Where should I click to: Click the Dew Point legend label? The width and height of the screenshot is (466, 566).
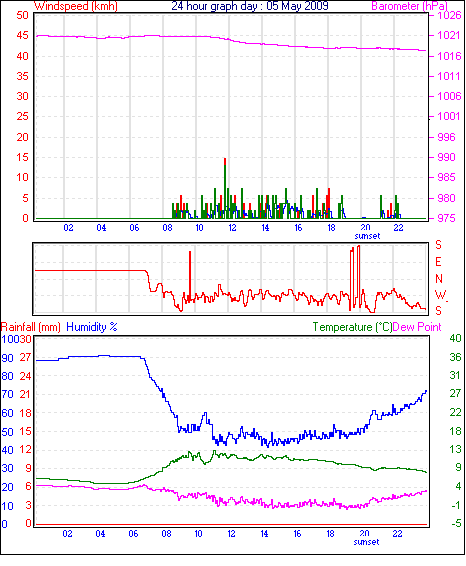tap(417, 327)
